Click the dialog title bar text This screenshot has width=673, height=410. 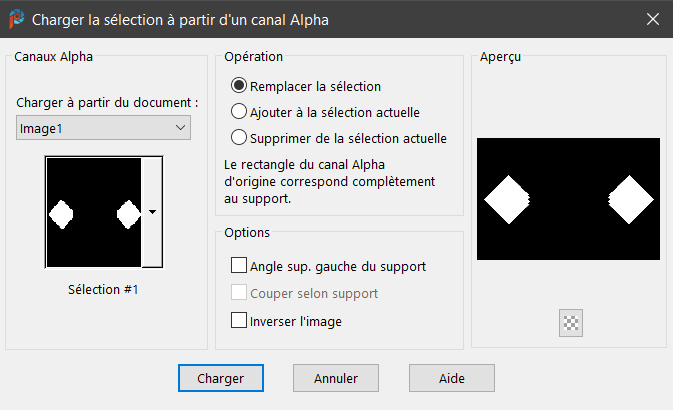(x=180, y=19)
